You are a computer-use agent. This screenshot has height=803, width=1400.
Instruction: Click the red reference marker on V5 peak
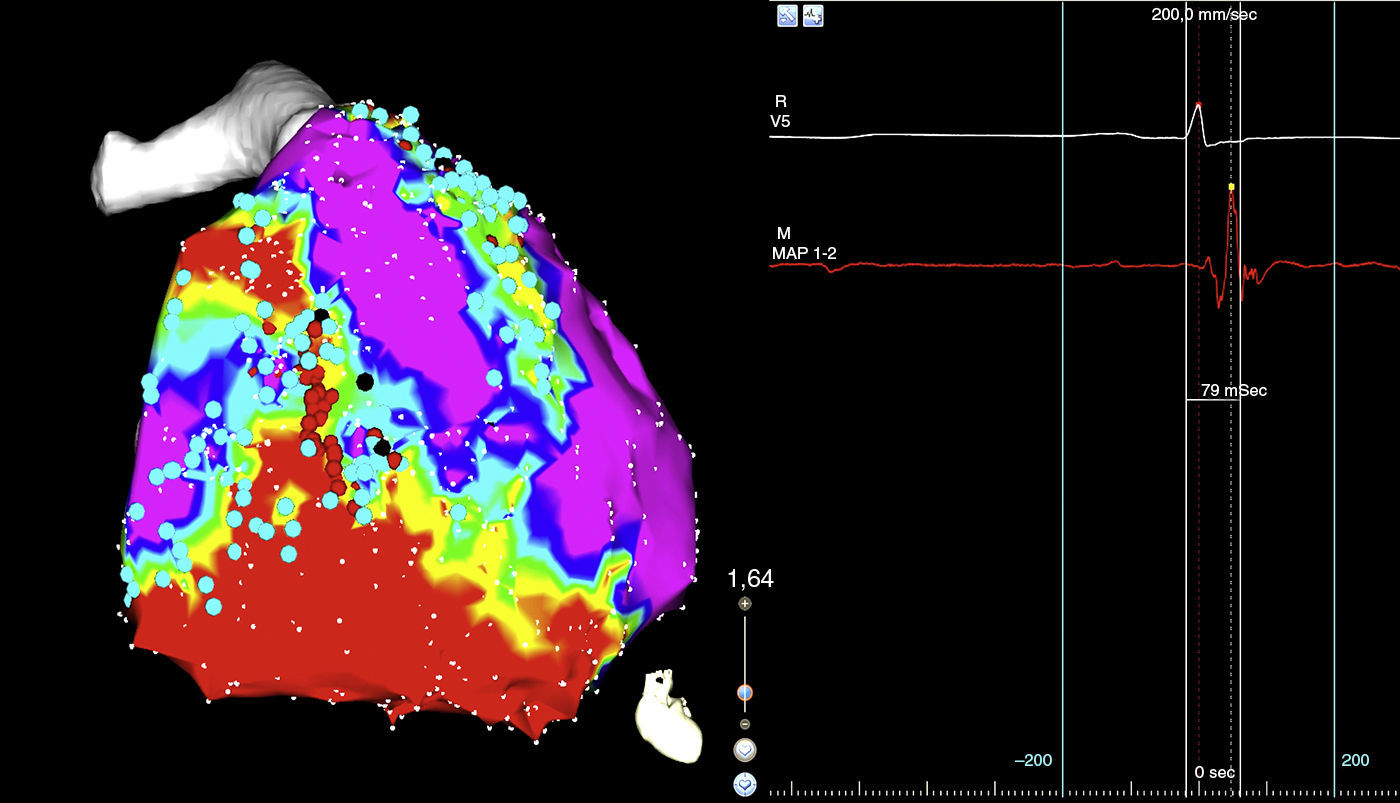[1199, 104]
